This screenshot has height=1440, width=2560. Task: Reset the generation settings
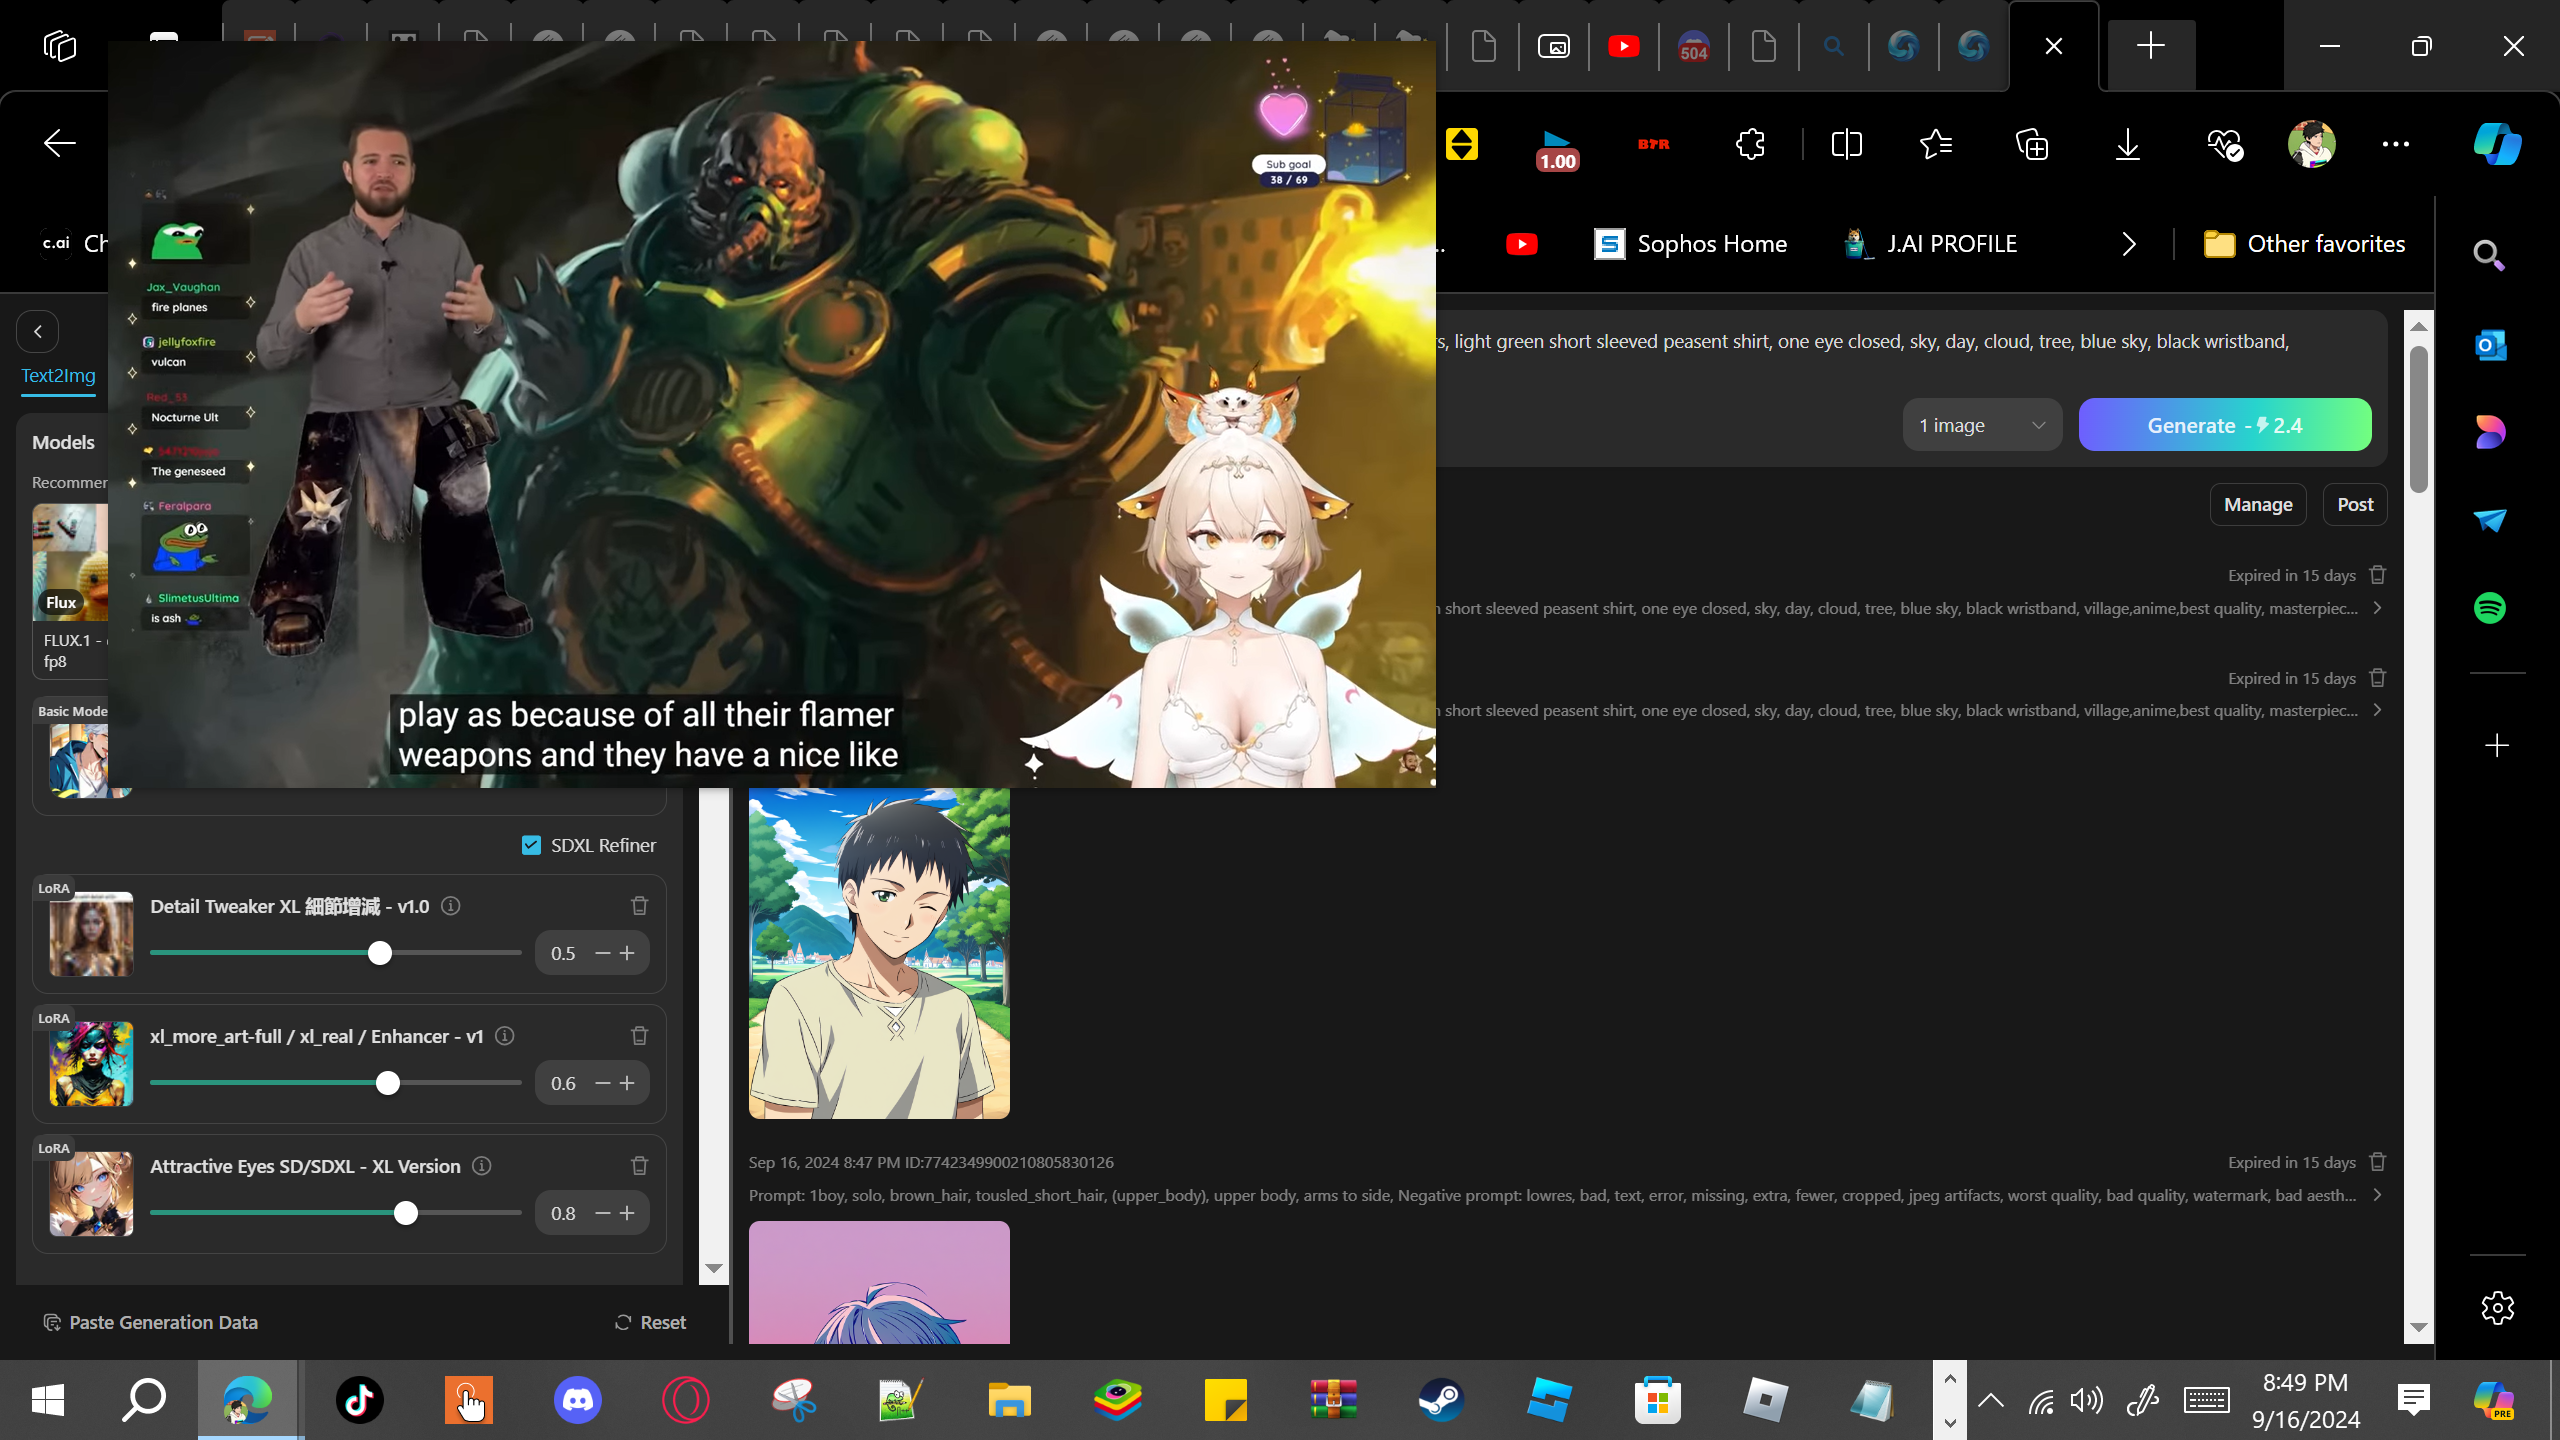pos(650,1322)
